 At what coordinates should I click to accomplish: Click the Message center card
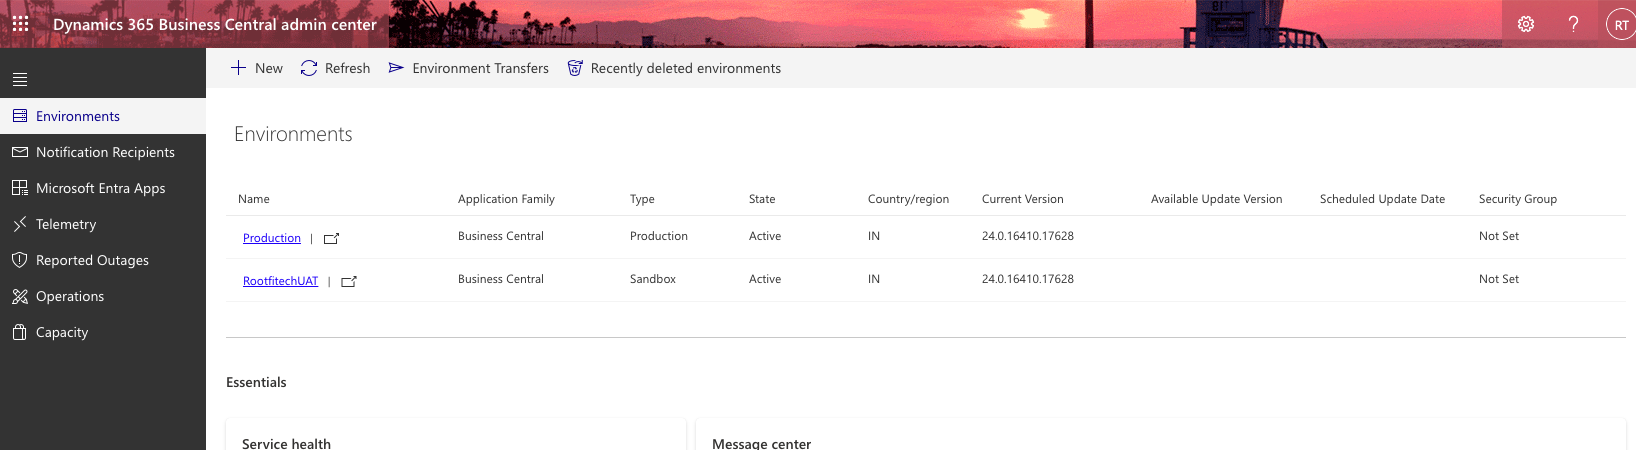1161,435
